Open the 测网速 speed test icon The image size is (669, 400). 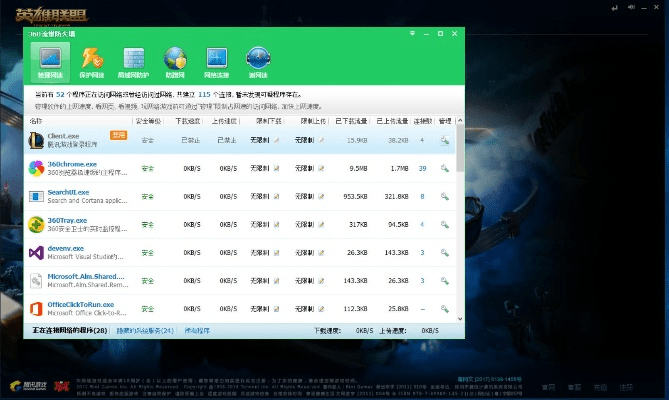pos(258,62)
